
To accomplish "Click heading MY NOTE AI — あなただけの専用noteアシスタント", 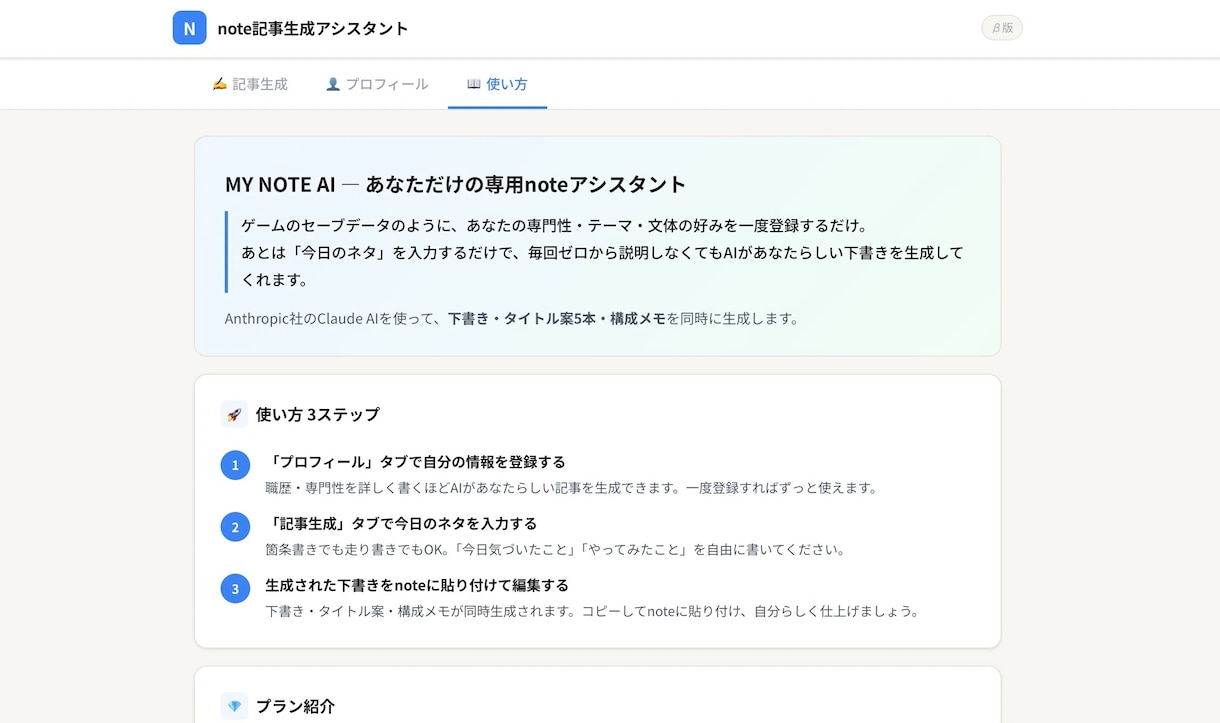I will [x=455, y=184].
